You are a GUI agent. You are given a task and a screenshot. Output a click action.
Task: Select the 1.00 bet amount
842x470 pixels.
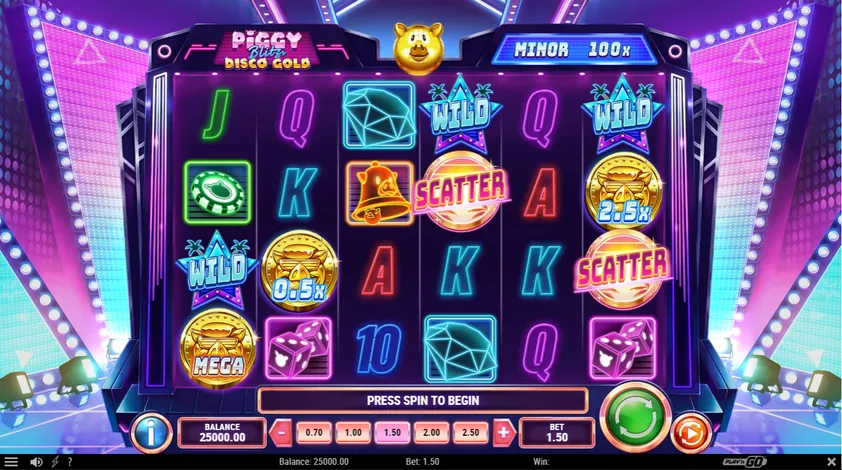353,432
